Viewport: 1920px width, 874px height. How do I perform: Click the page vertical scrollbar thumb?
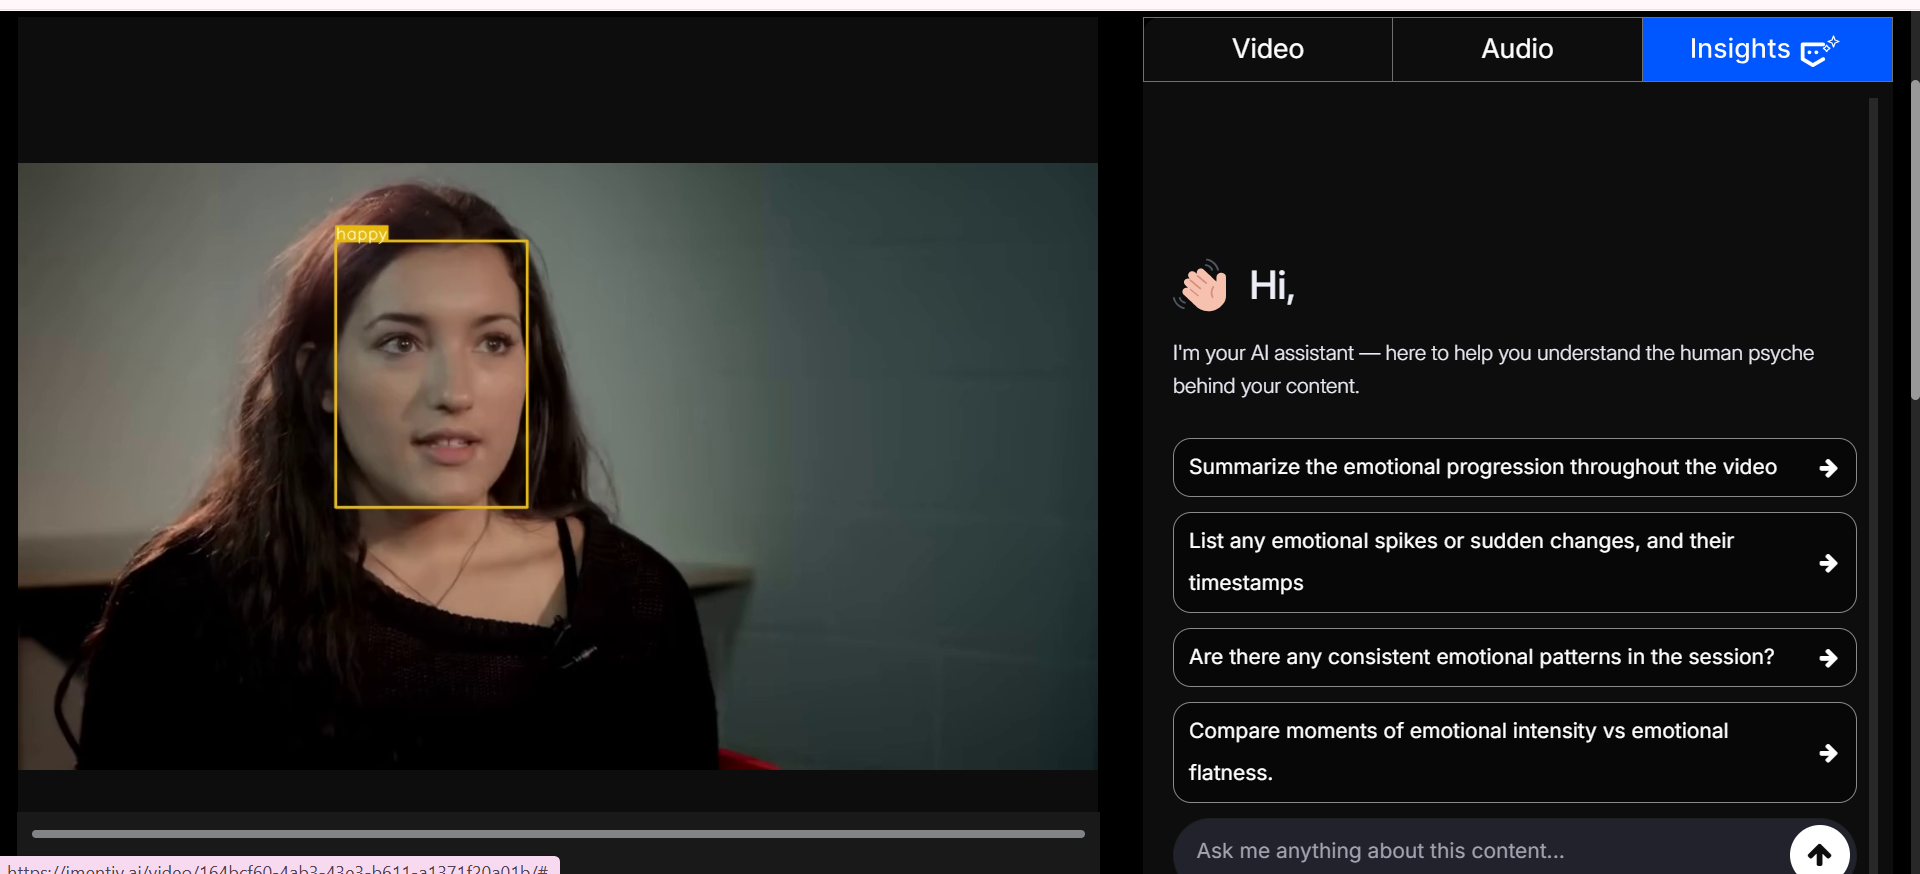tap(1914, 240)
